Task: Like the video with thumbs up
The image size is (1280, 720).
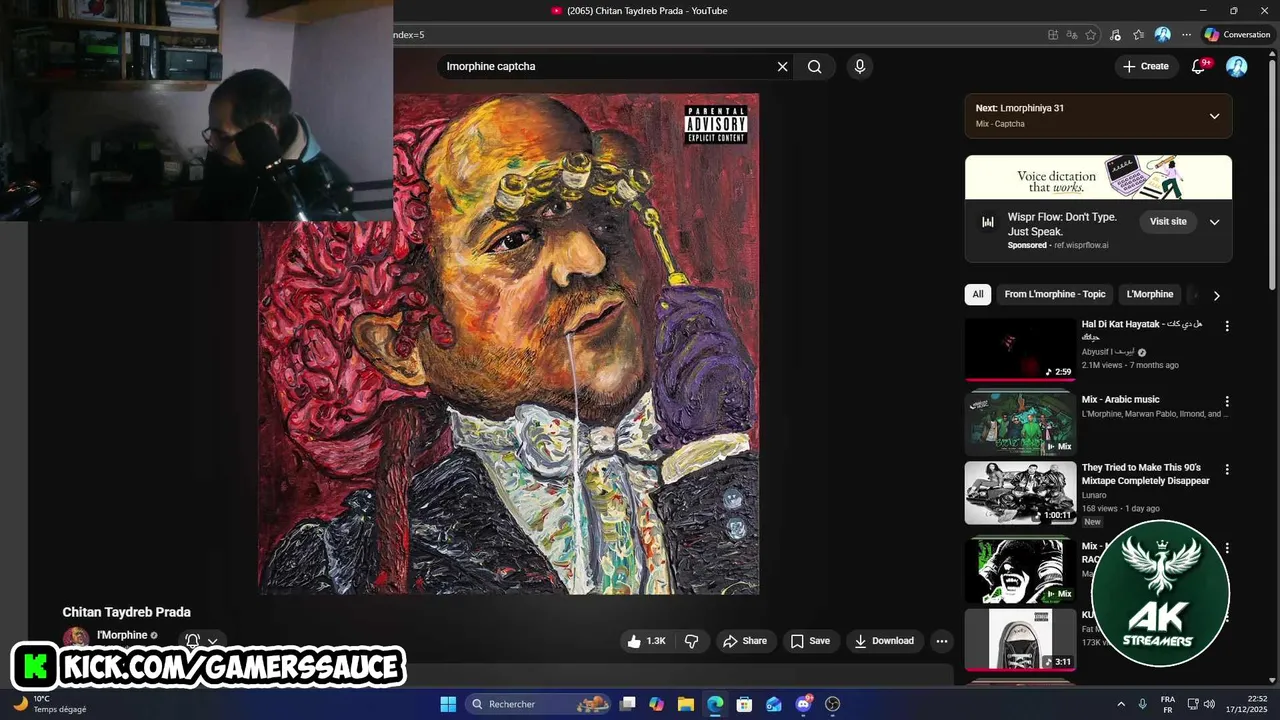Action: (645, 641)
